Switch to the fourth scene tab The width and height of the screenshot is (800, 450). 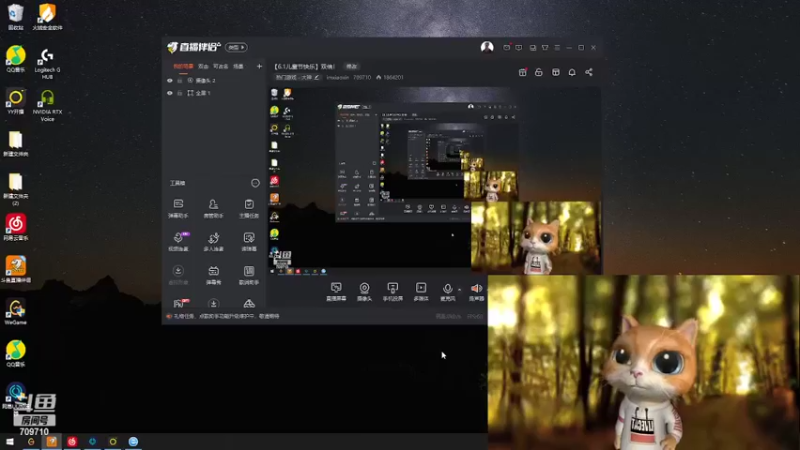(238, 66)
